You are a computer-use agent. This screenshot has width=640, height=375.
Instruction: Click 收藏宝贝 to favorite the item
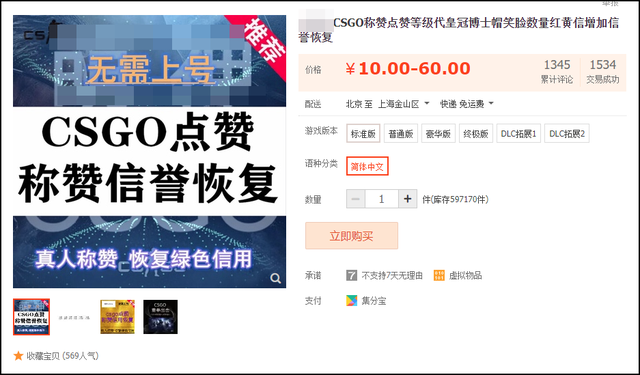coord(42,356)
